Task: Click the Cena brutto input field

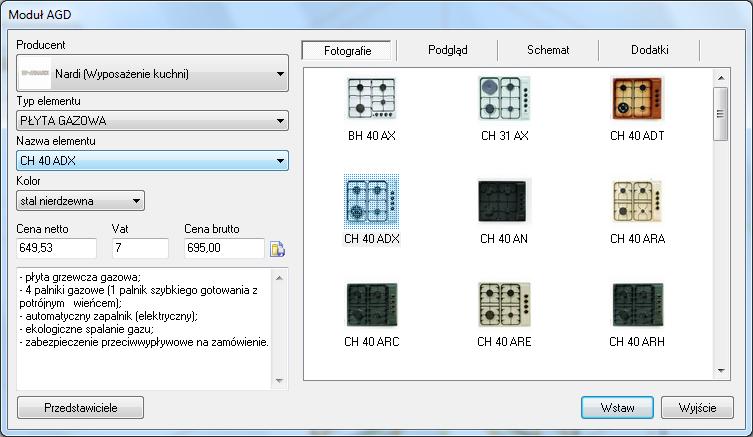Action: pos(224,248)
